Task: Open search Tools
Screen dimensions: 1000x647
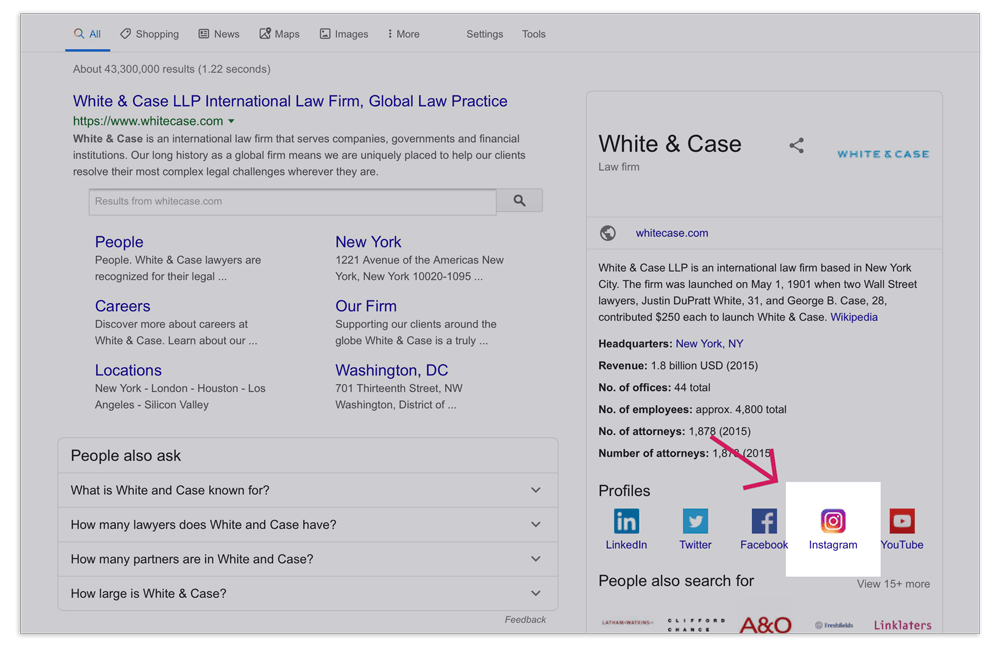Action: coord(534,34)
